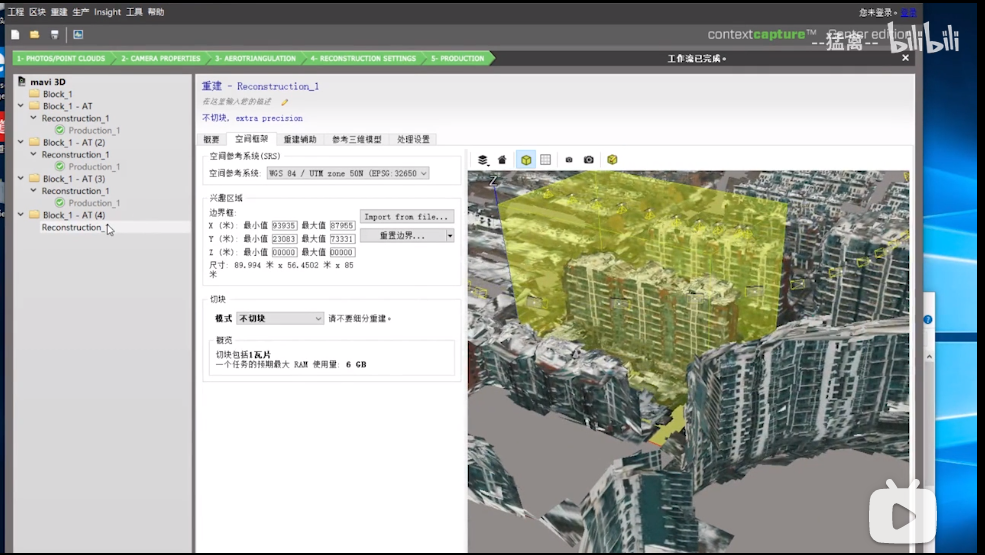The height and width of the screenshot is (555, 985).
Task: Create a new project with the blank page icon
Action: [15, 35]
